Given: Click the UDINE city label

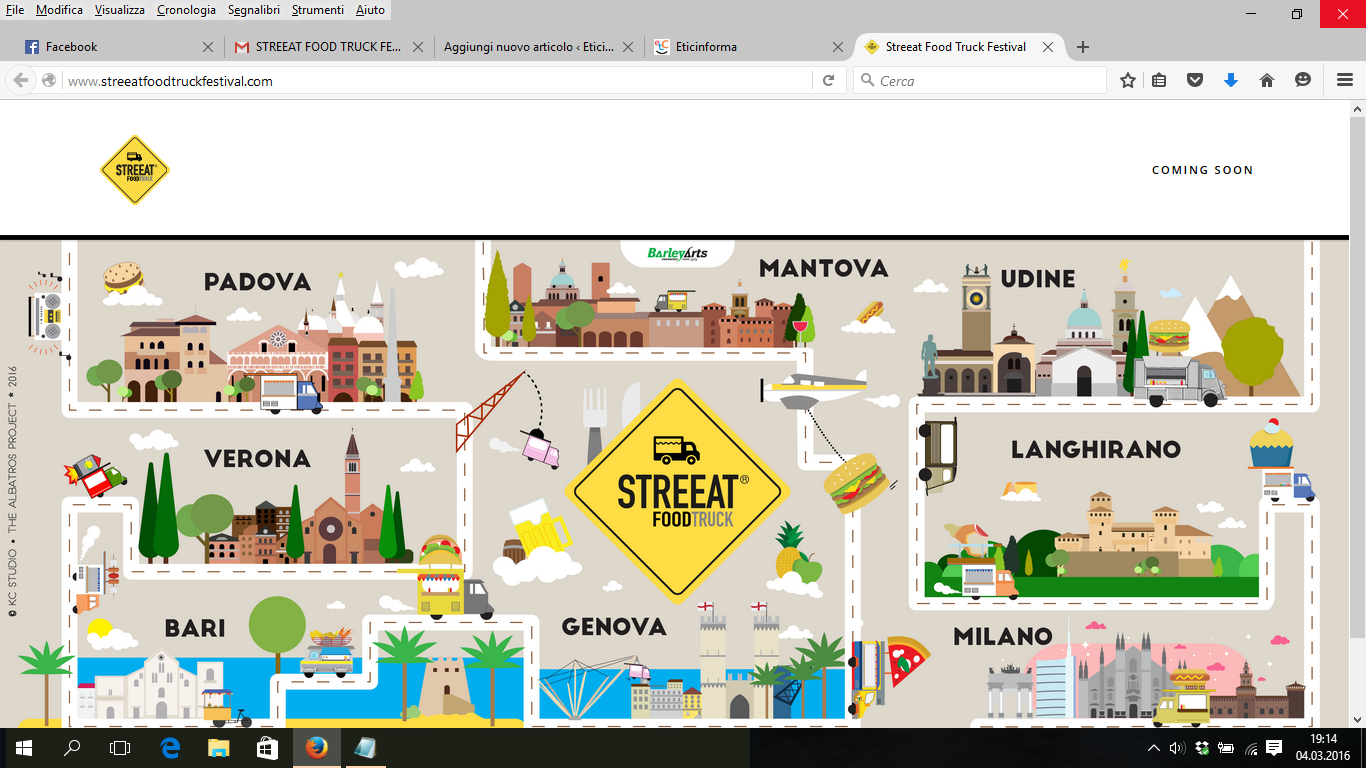Looking at the screenshot, I should click(1038, 279).
